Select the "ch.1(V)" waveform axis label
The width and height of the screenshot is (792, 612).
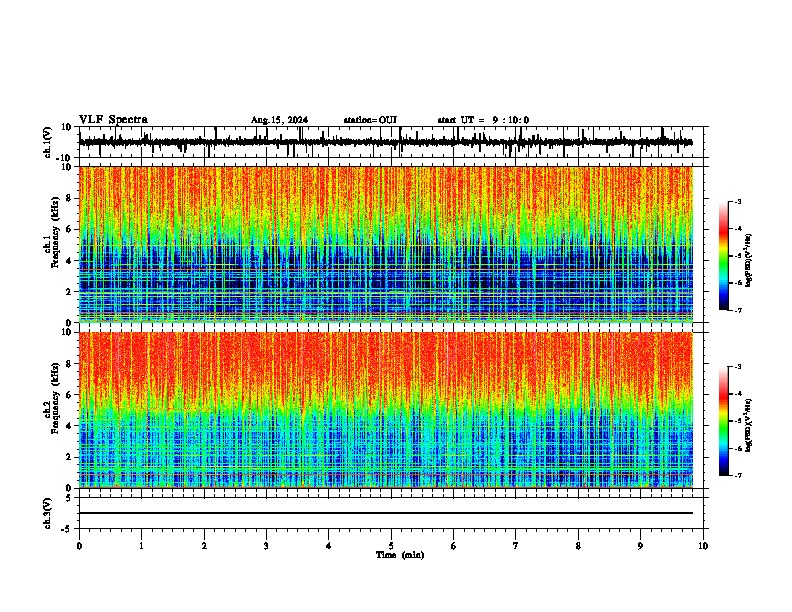(x=48, y=142)
